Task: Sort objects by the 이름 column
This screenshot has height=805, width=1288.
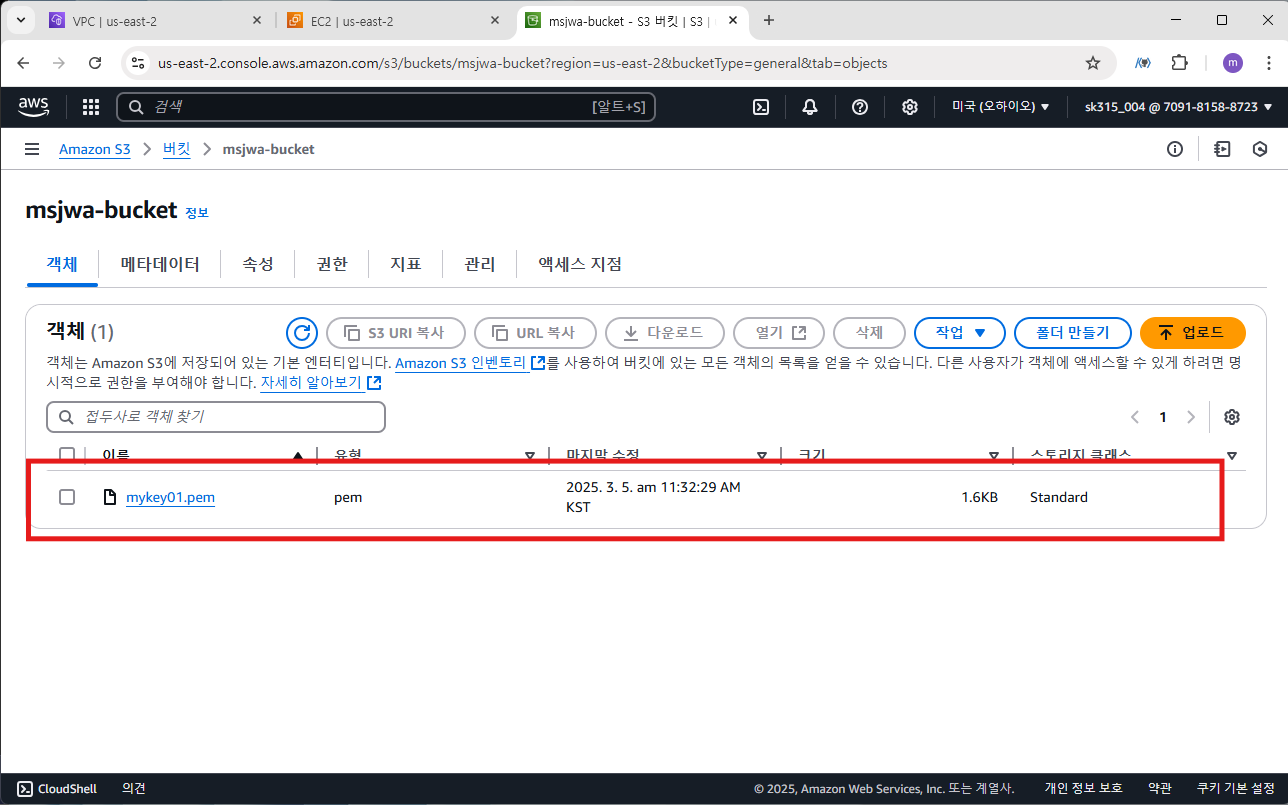Action: 116,456
